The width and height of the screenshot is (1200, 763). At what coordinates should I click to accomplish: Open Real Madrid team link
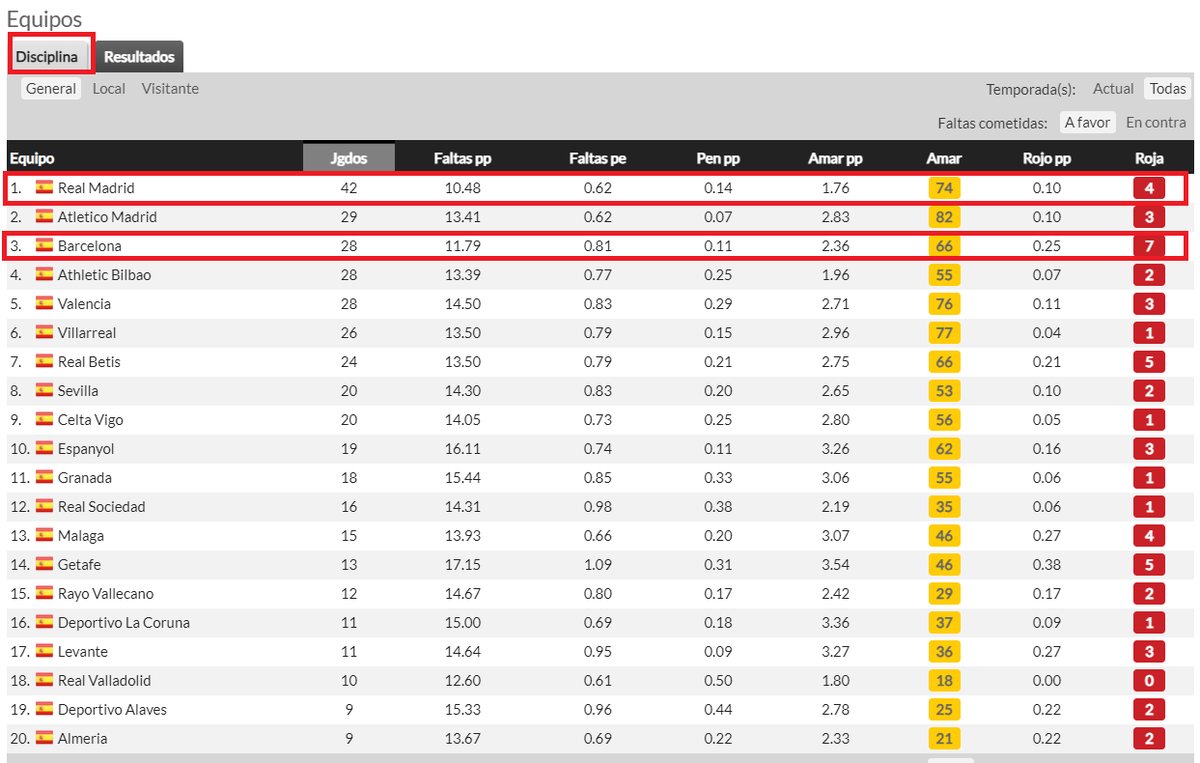coord(96,188)
